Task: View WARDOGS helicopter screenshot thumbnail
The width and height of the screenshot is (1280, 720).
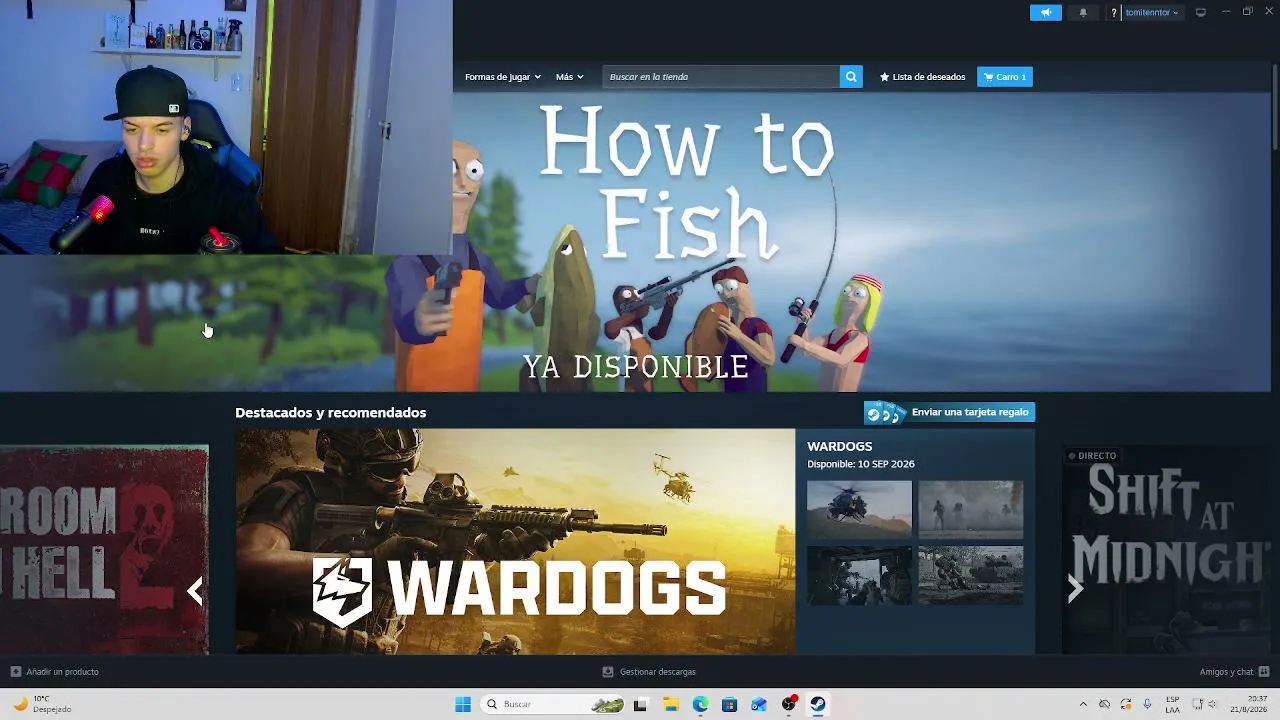Action: [x=859, y=509]
